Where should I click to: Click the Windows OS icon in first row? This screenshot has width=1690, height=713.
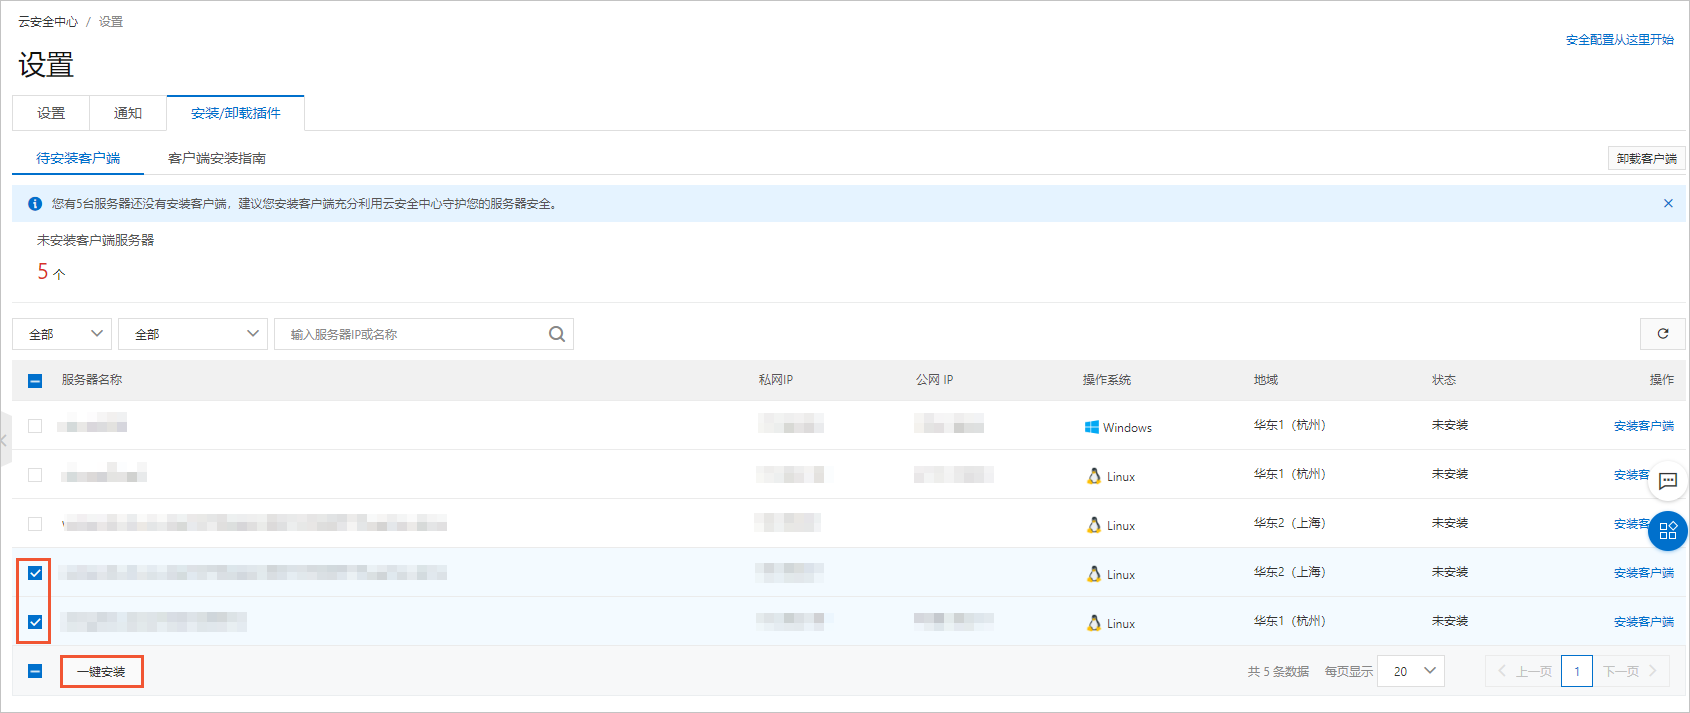coord(1092,427)
